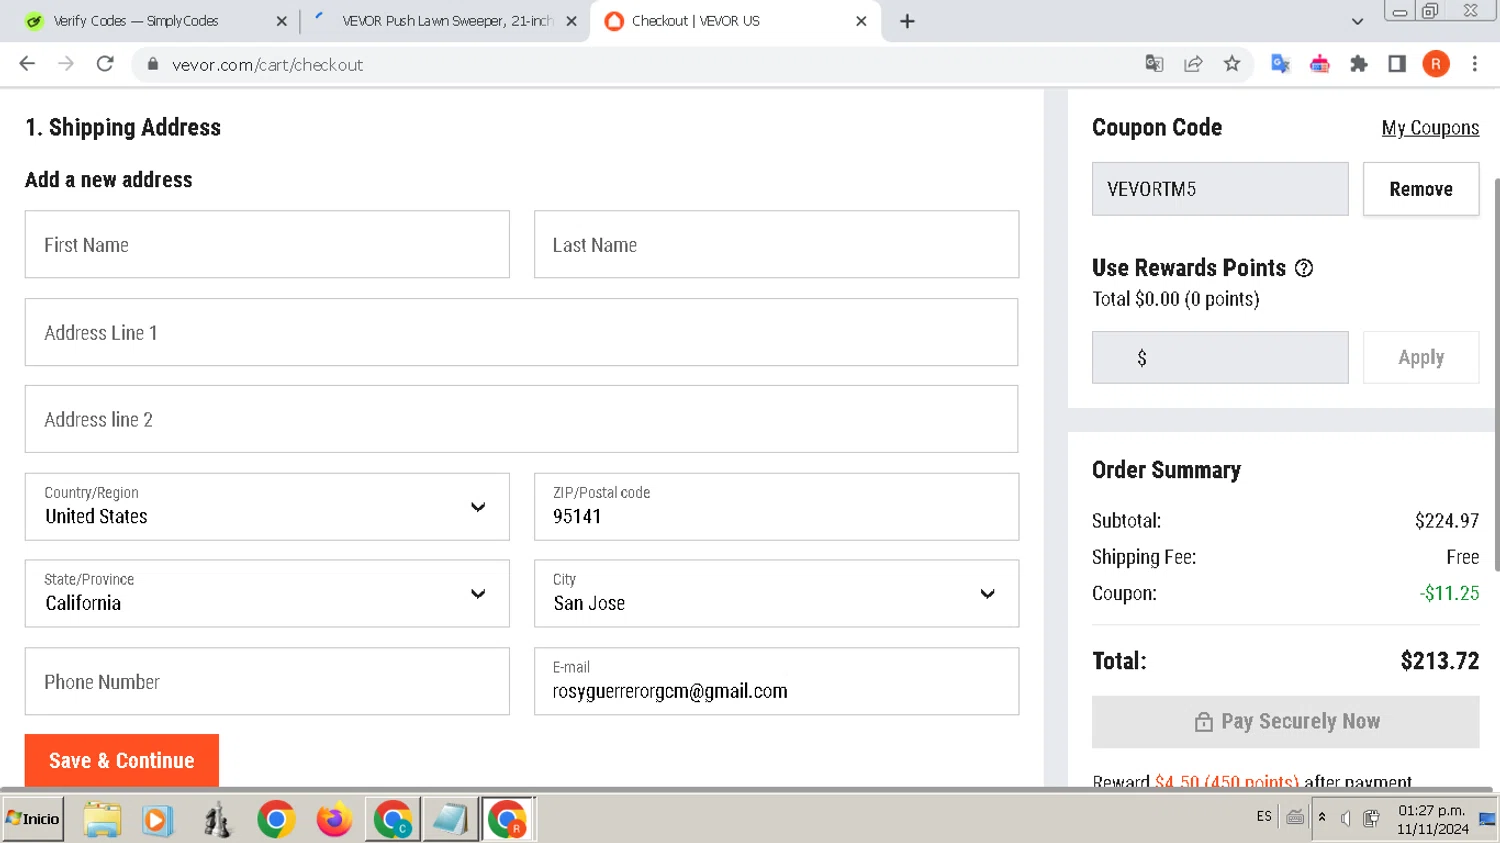Click Save & Continue button
This screenshot has height=843, width=1500.
point(122,760)
